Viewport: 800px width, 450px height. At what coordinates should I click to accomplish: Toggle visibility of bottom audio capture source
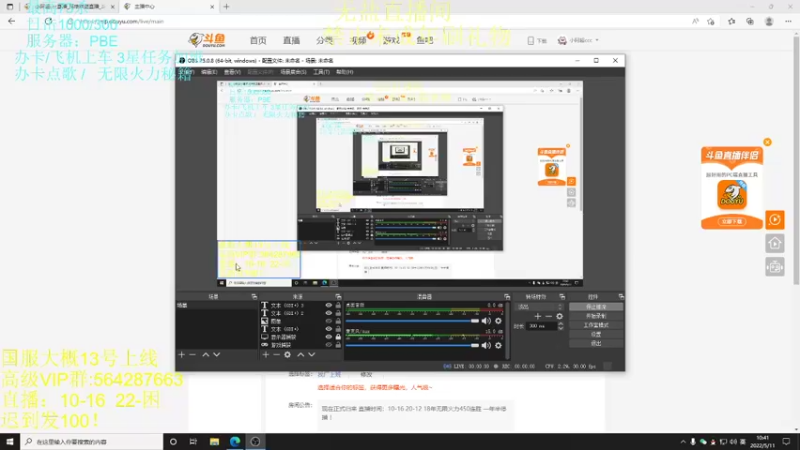329,345
